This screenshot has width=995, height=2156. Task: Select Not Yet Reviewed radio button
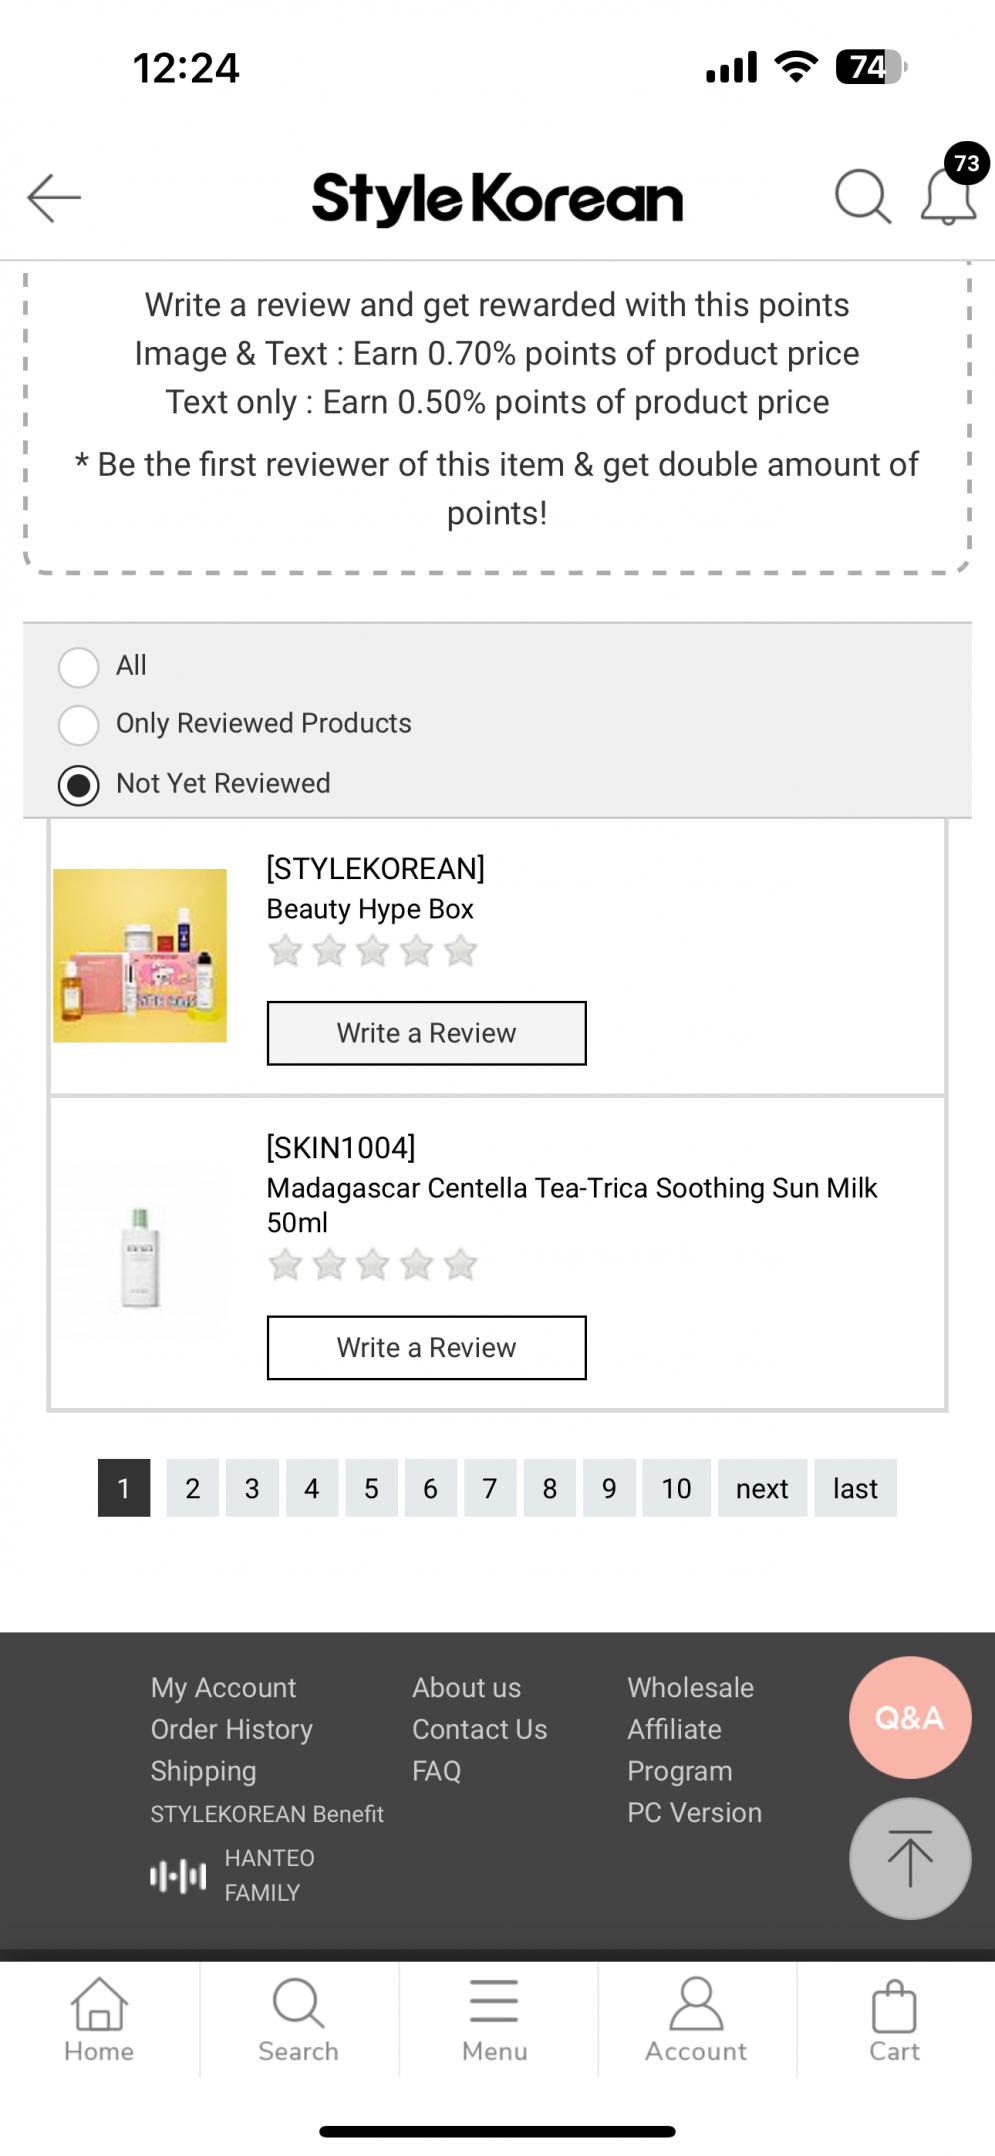(x=79, y=785)
